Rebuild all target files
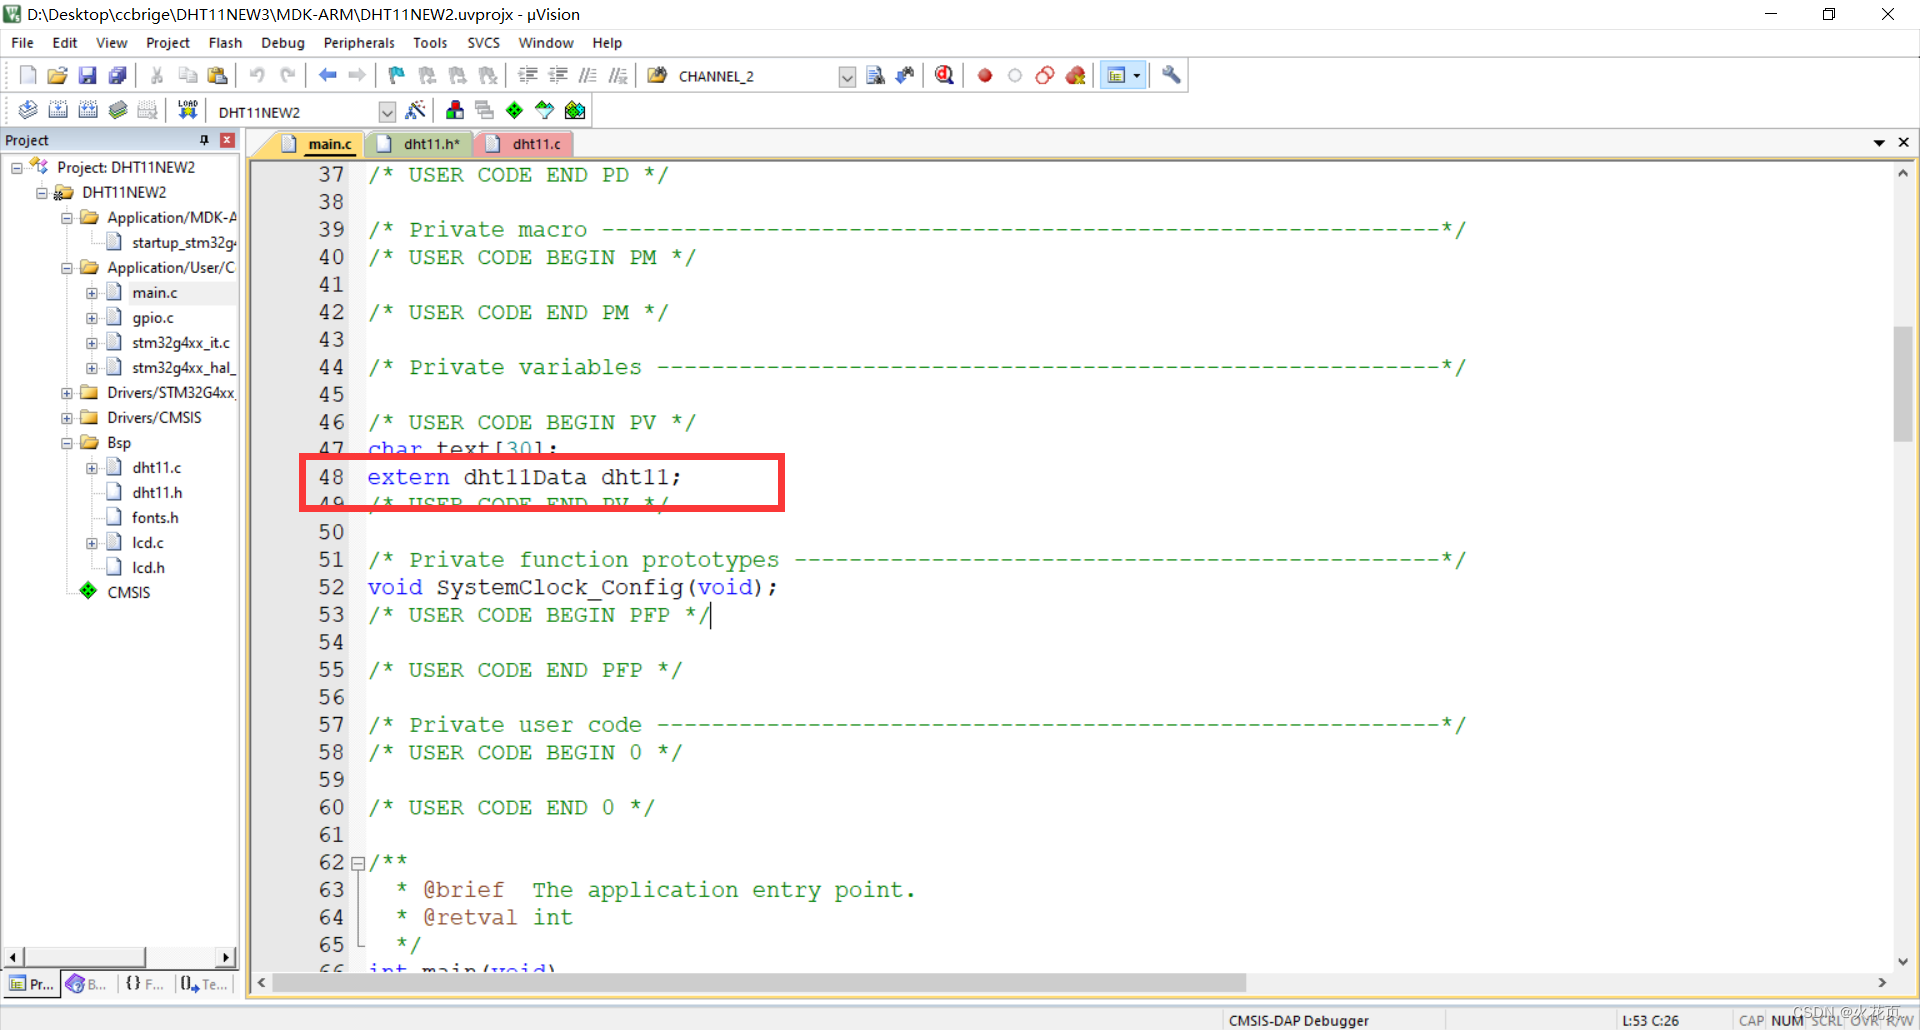The image size is (1920, 1030). click(x=88, y=110)
